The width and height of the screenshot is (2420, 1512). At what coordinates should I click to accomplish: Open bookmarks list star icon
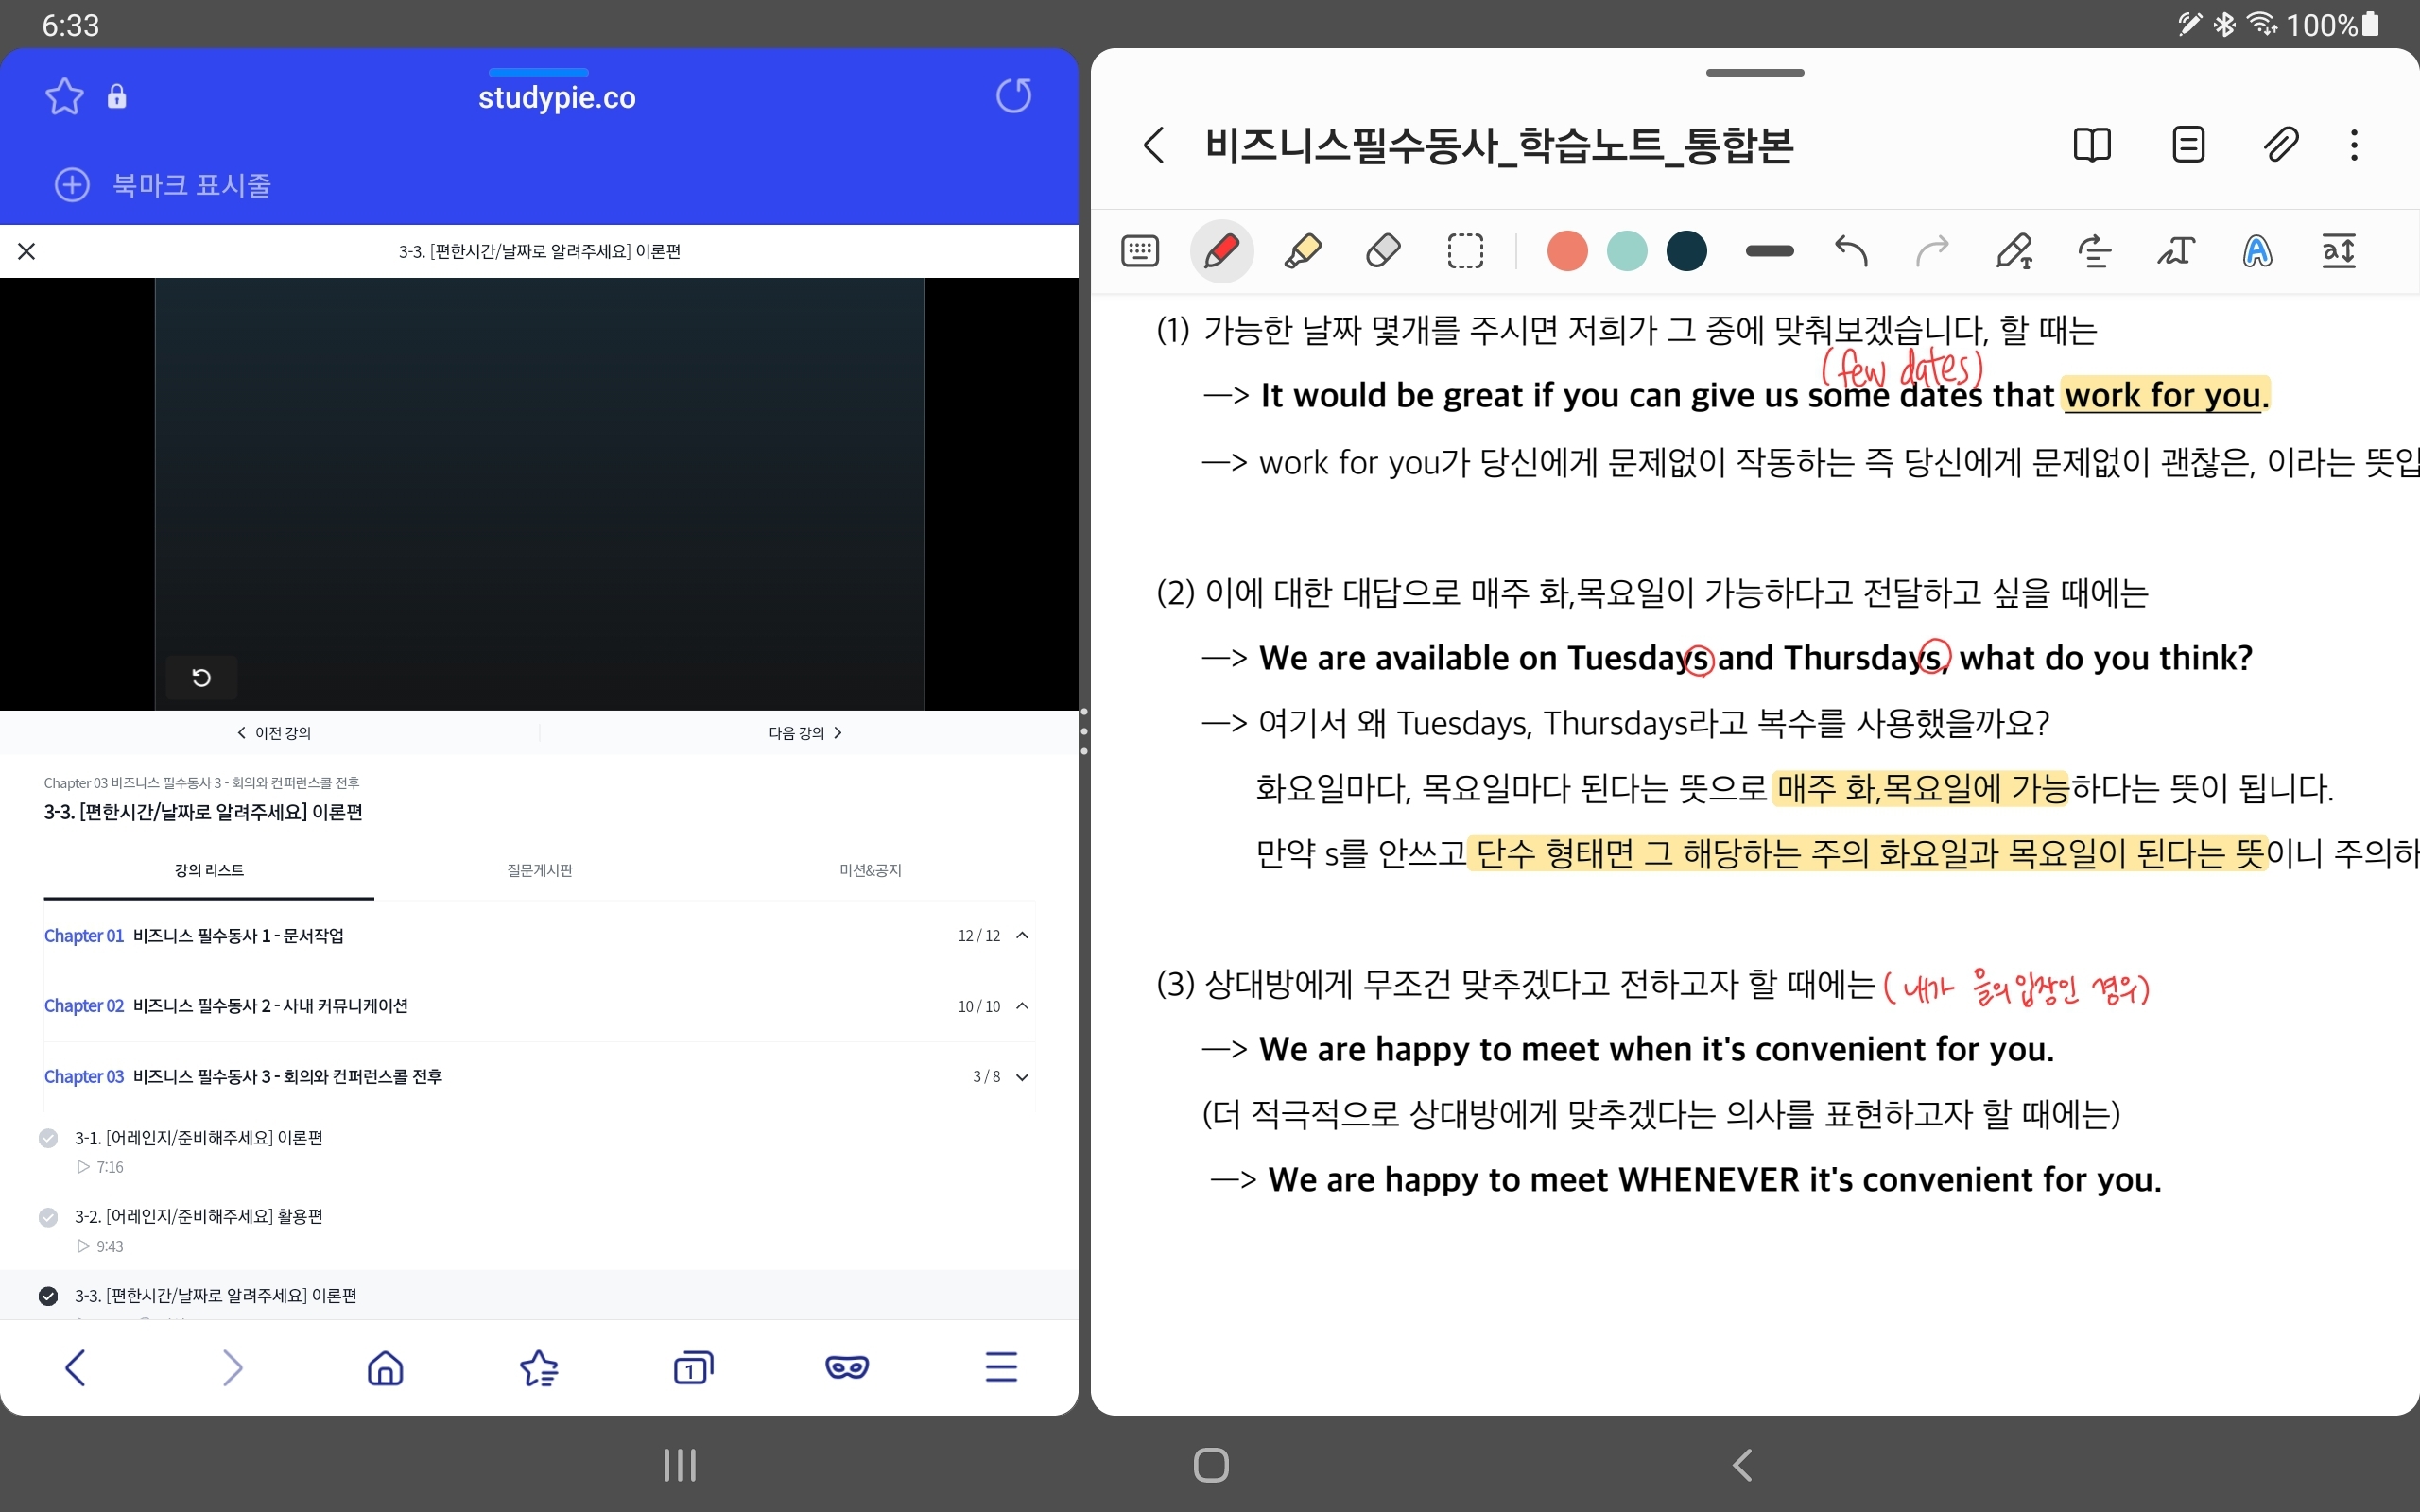(539, 1367)
